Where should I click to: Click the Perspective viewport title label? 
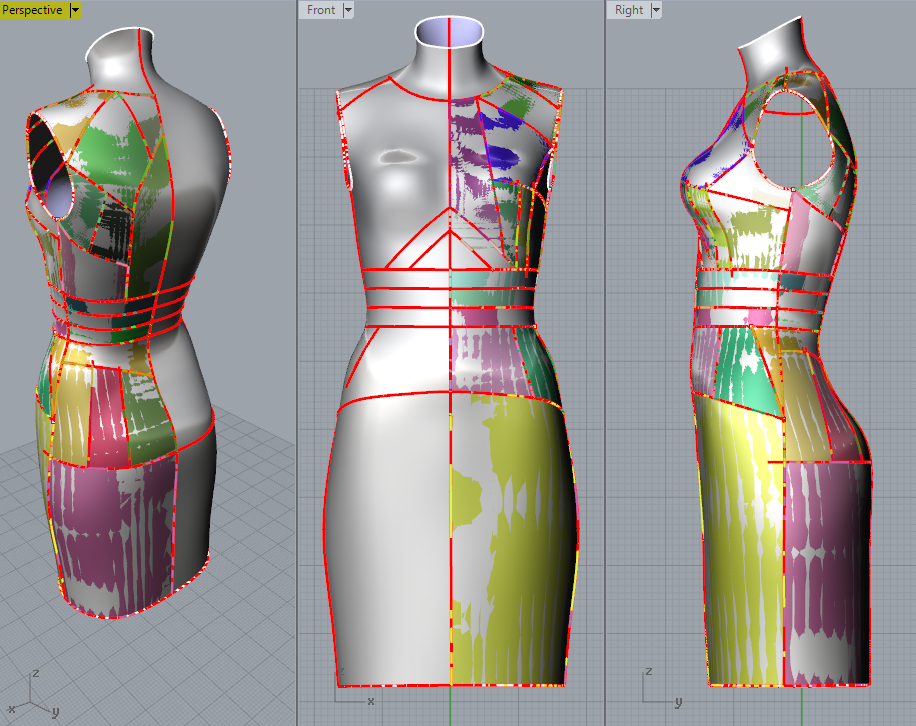(x=32, y=10)
